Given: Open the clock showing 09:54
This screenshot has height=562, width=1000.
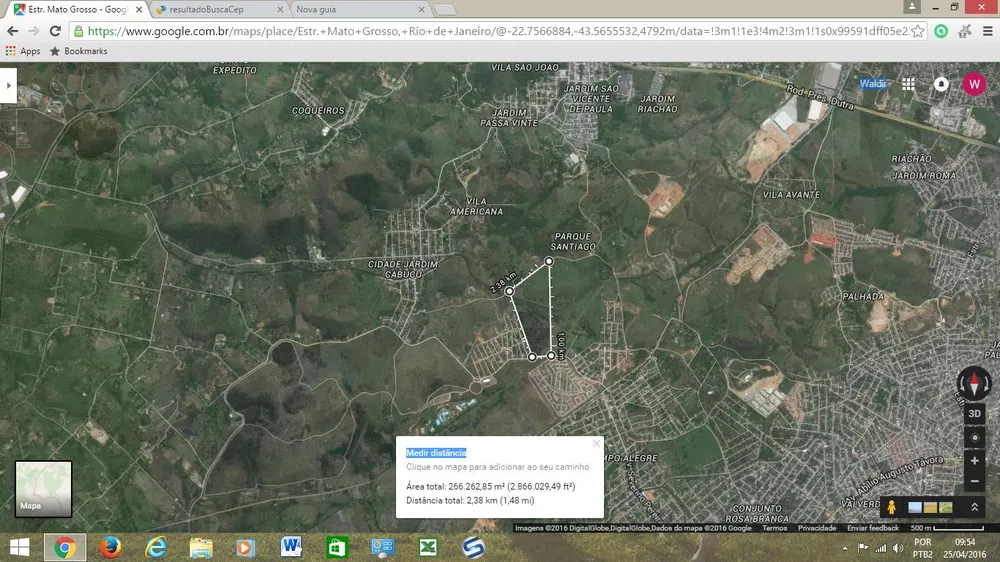Looking at the screenshot, I should click(965, 548).
